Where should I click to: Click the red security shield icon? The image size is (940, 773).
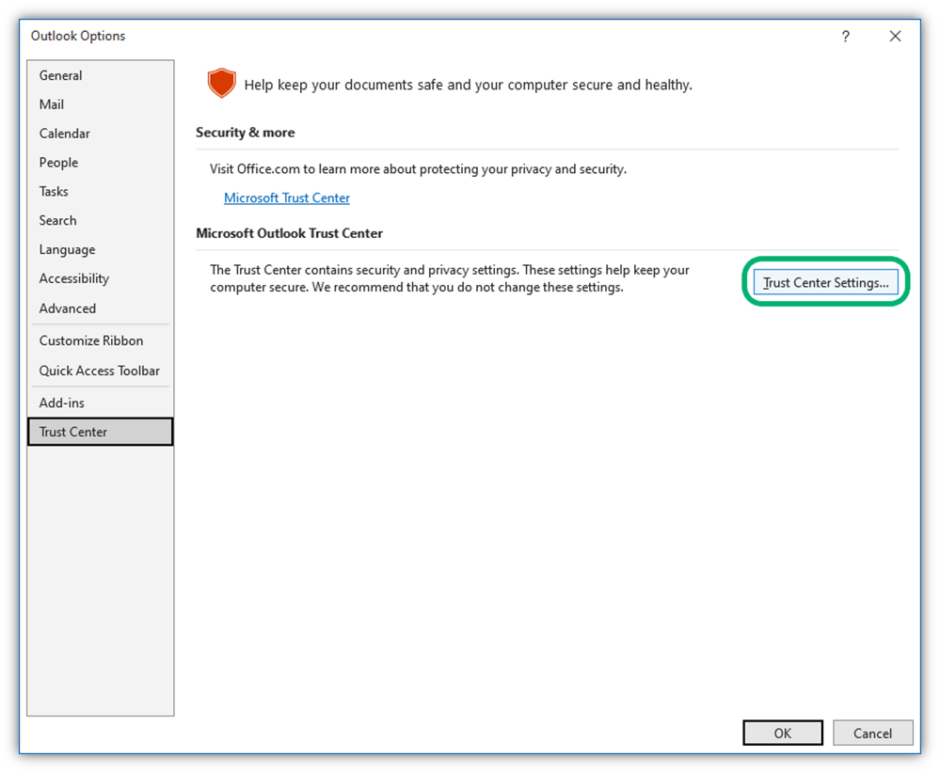pos(221,83)
